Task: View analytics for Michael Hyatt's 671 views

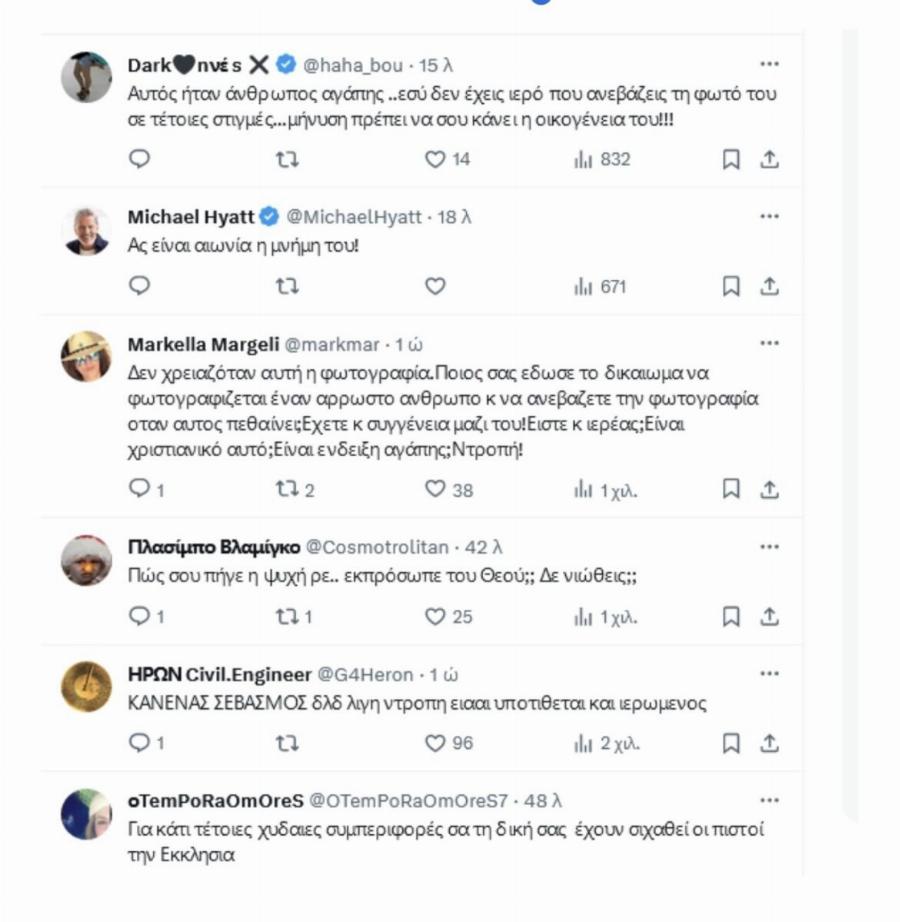Action: click(x=600, y=287)
